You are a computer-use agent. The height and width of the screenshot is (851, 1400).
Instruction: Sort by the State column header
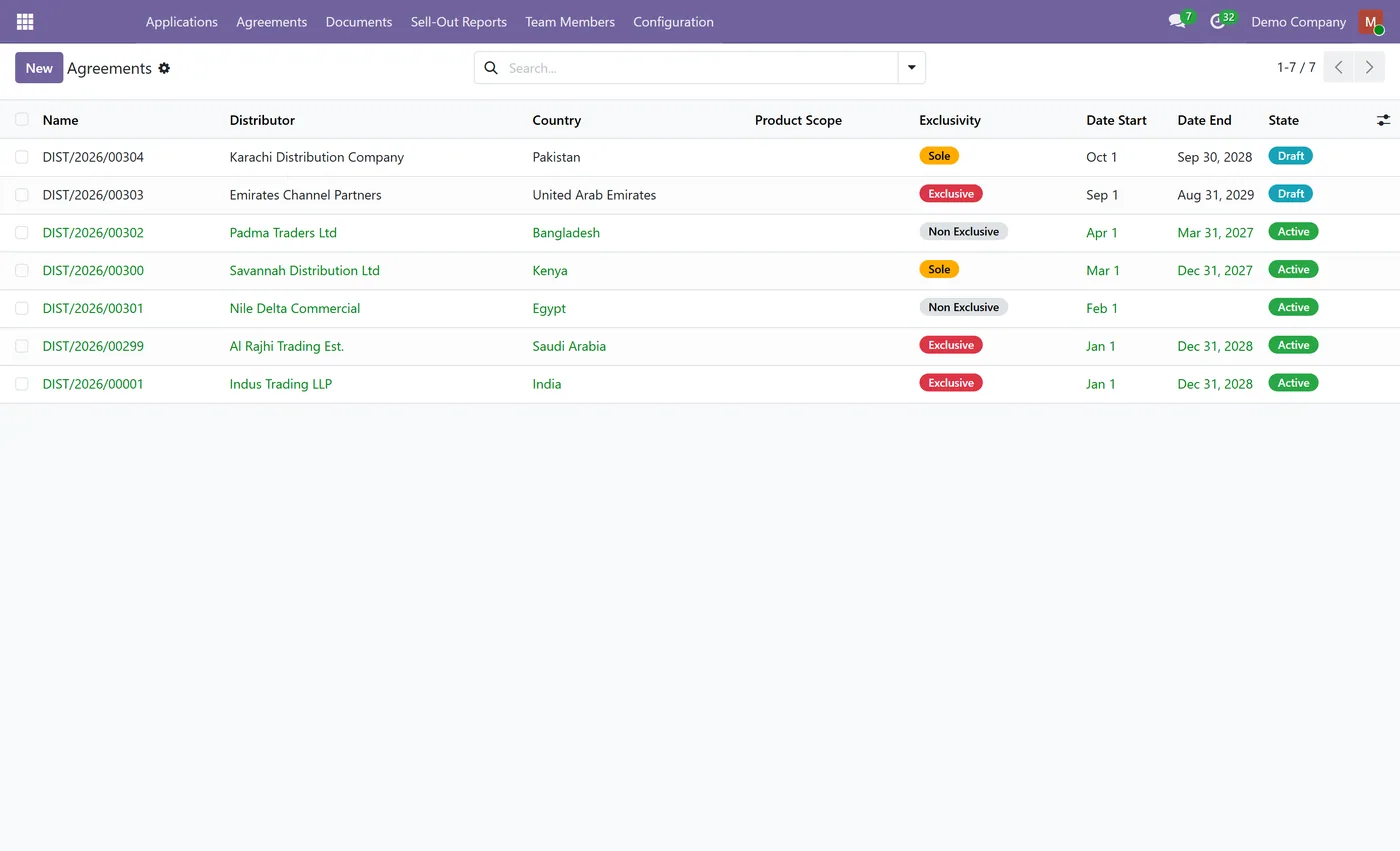coord(1283,120)
